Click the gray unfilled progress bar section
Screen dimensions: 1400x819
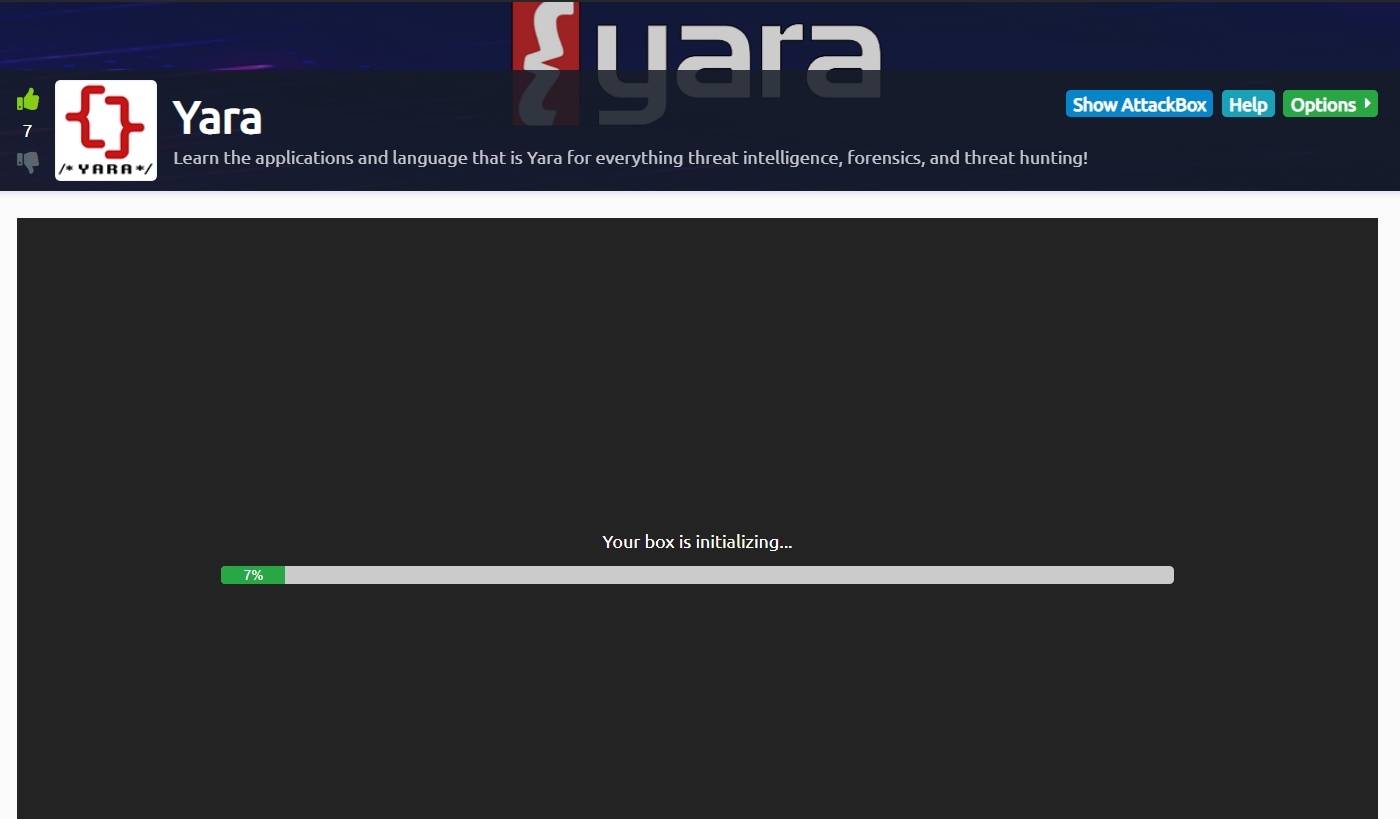point(730,575)
